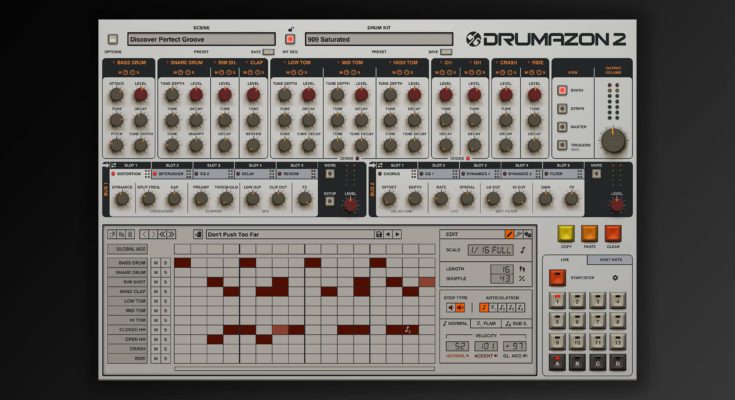735x400 pixels.
Task: Mute the Bass Drum track
Action: 155,263
